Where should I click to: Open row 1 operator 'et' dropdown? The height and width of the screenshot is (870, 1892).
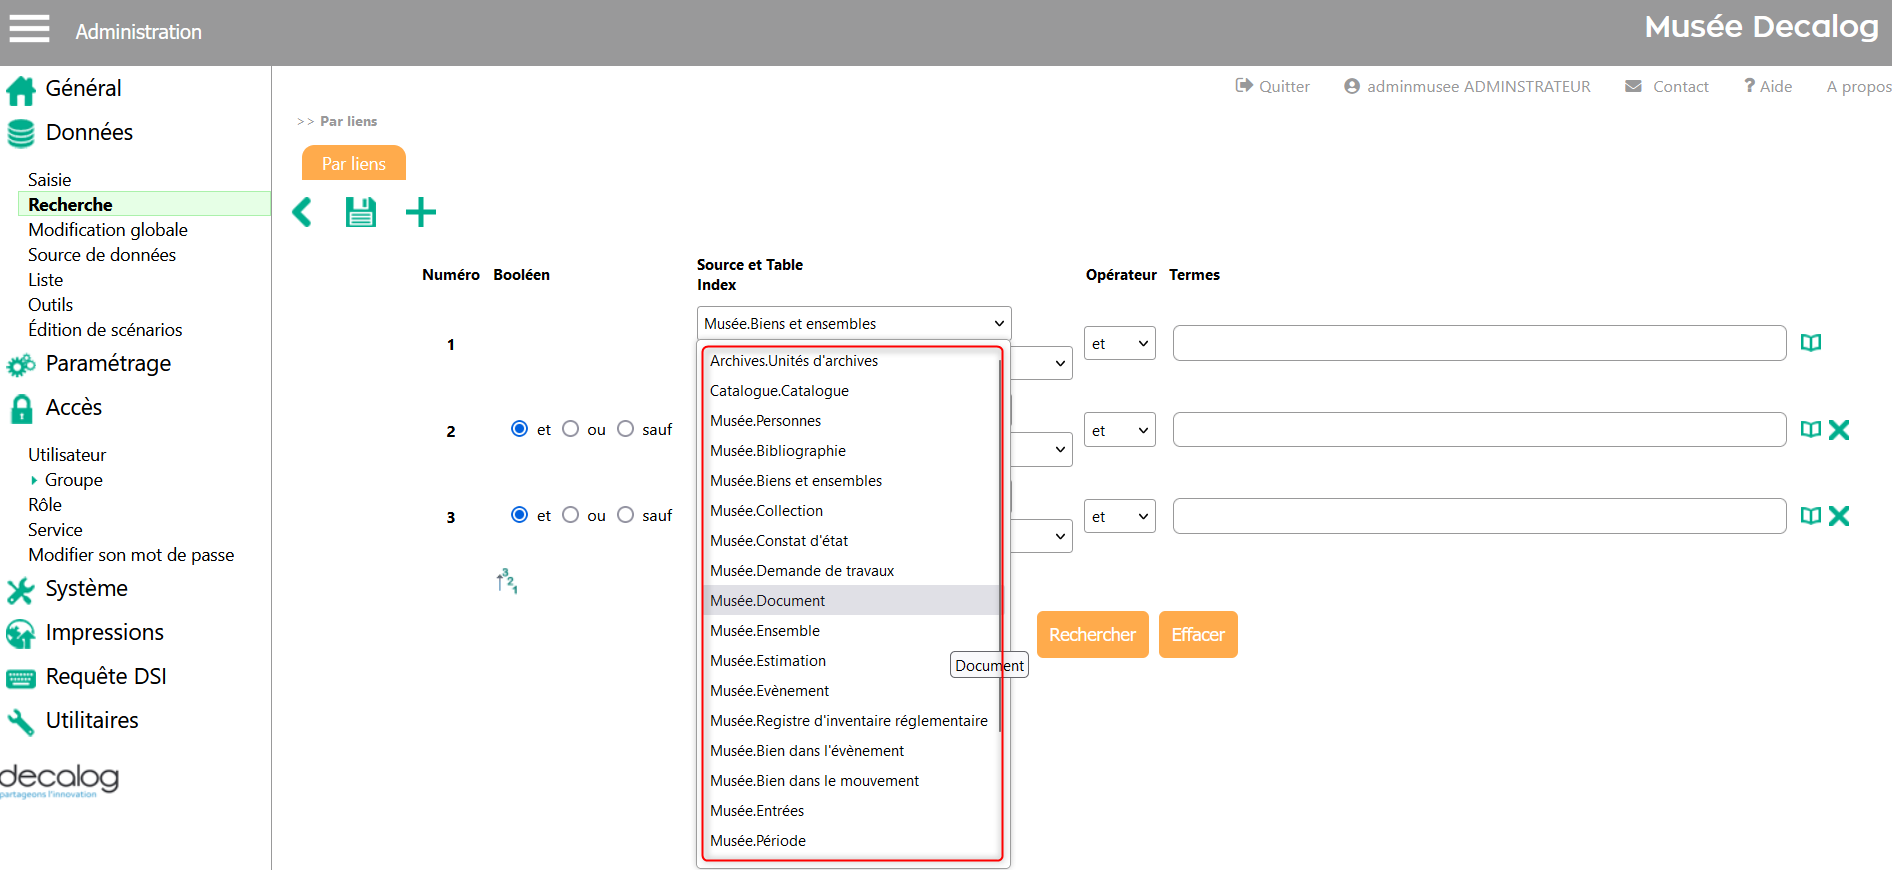point(1119,344)
